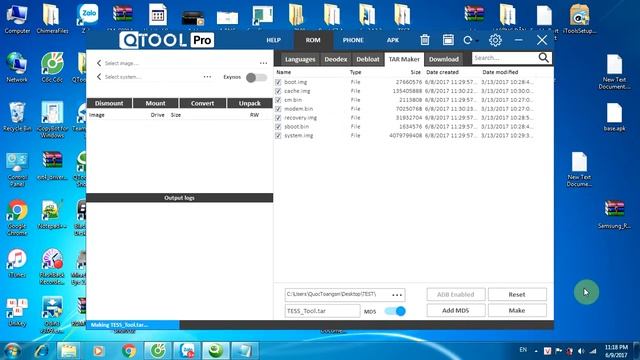
Task: Uncheck cm.bin checkbox
Action: coord(278,100)
